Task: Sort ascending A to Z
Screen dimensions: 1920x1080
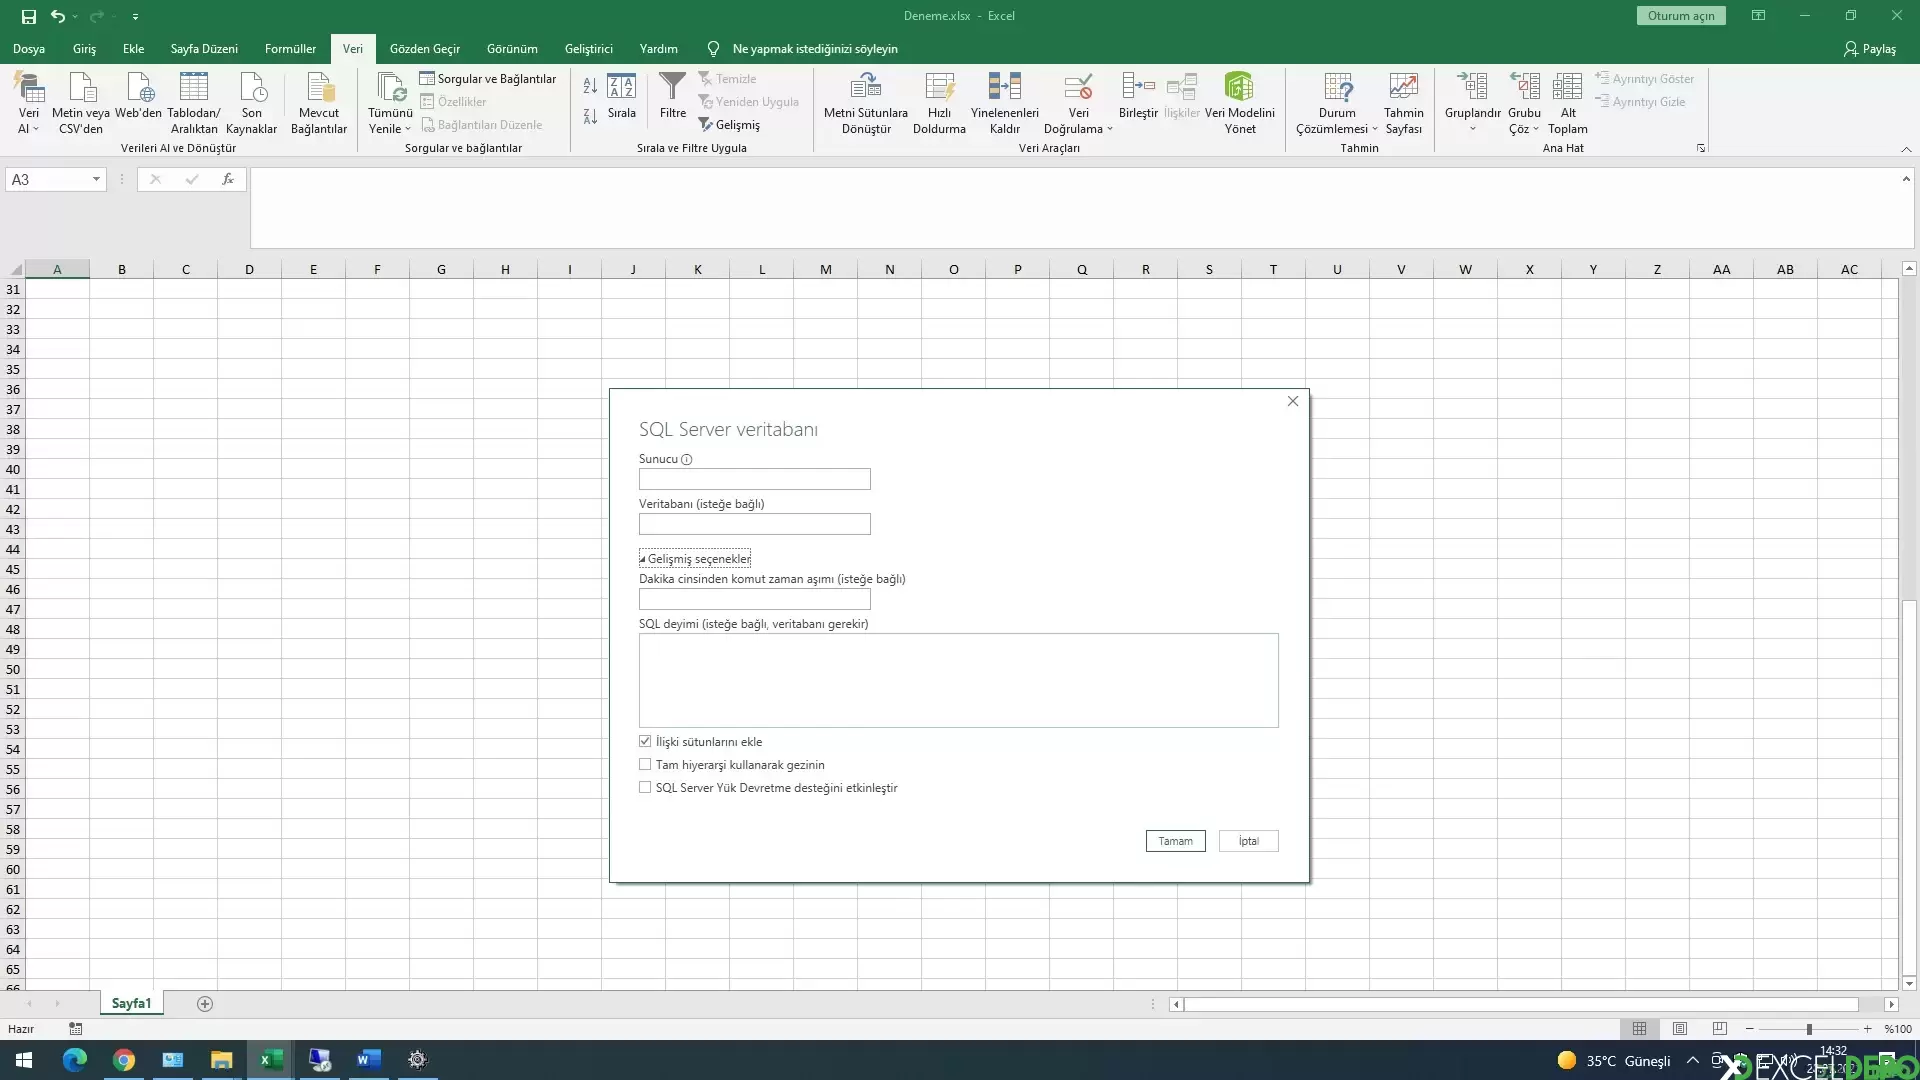Action: (590, 87)
